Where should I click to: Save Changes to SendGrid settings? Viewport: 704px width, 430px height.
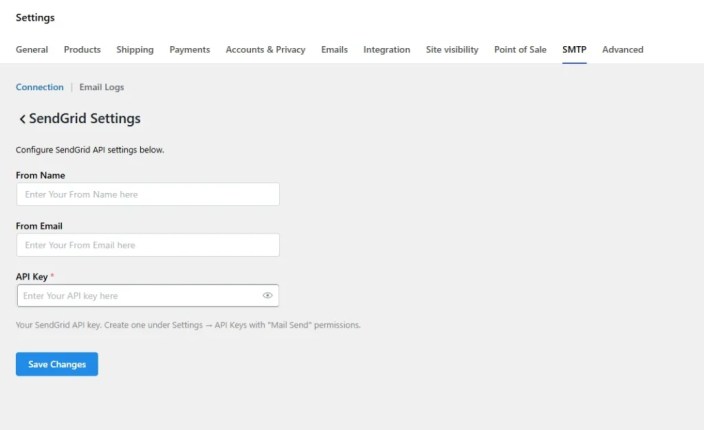click(x=57, y=364)
